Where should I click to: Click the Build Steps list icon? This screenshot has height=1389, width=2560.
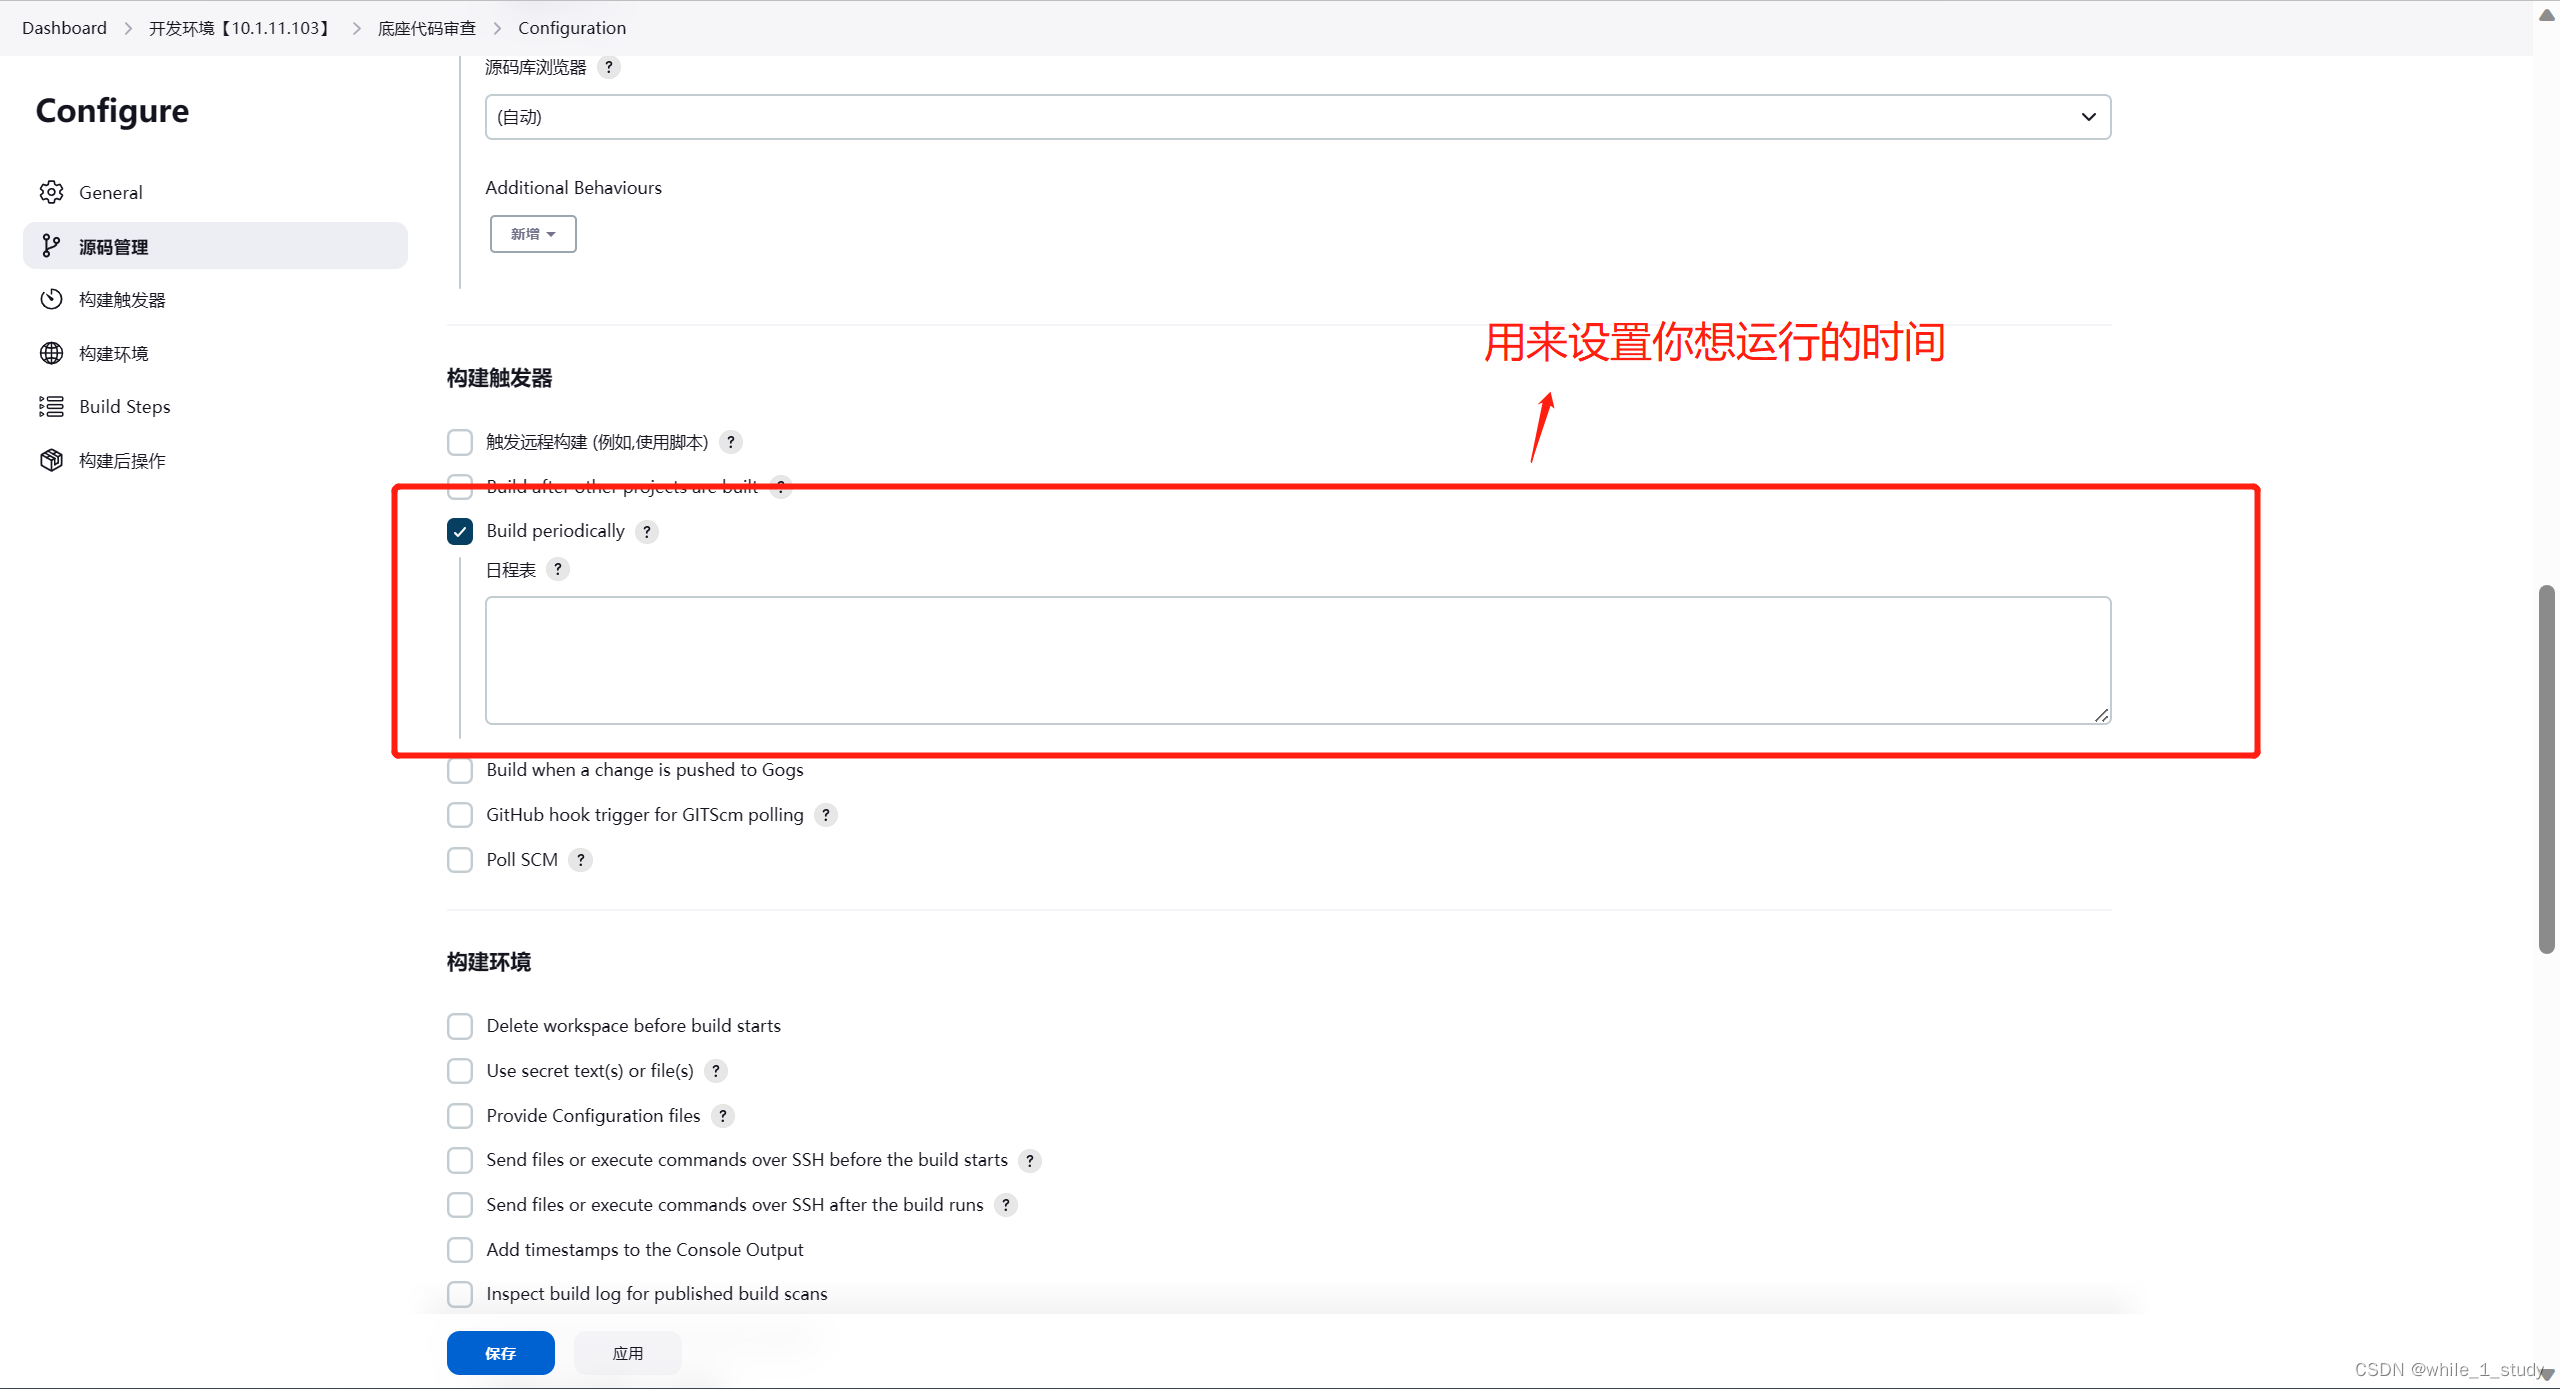51,406
